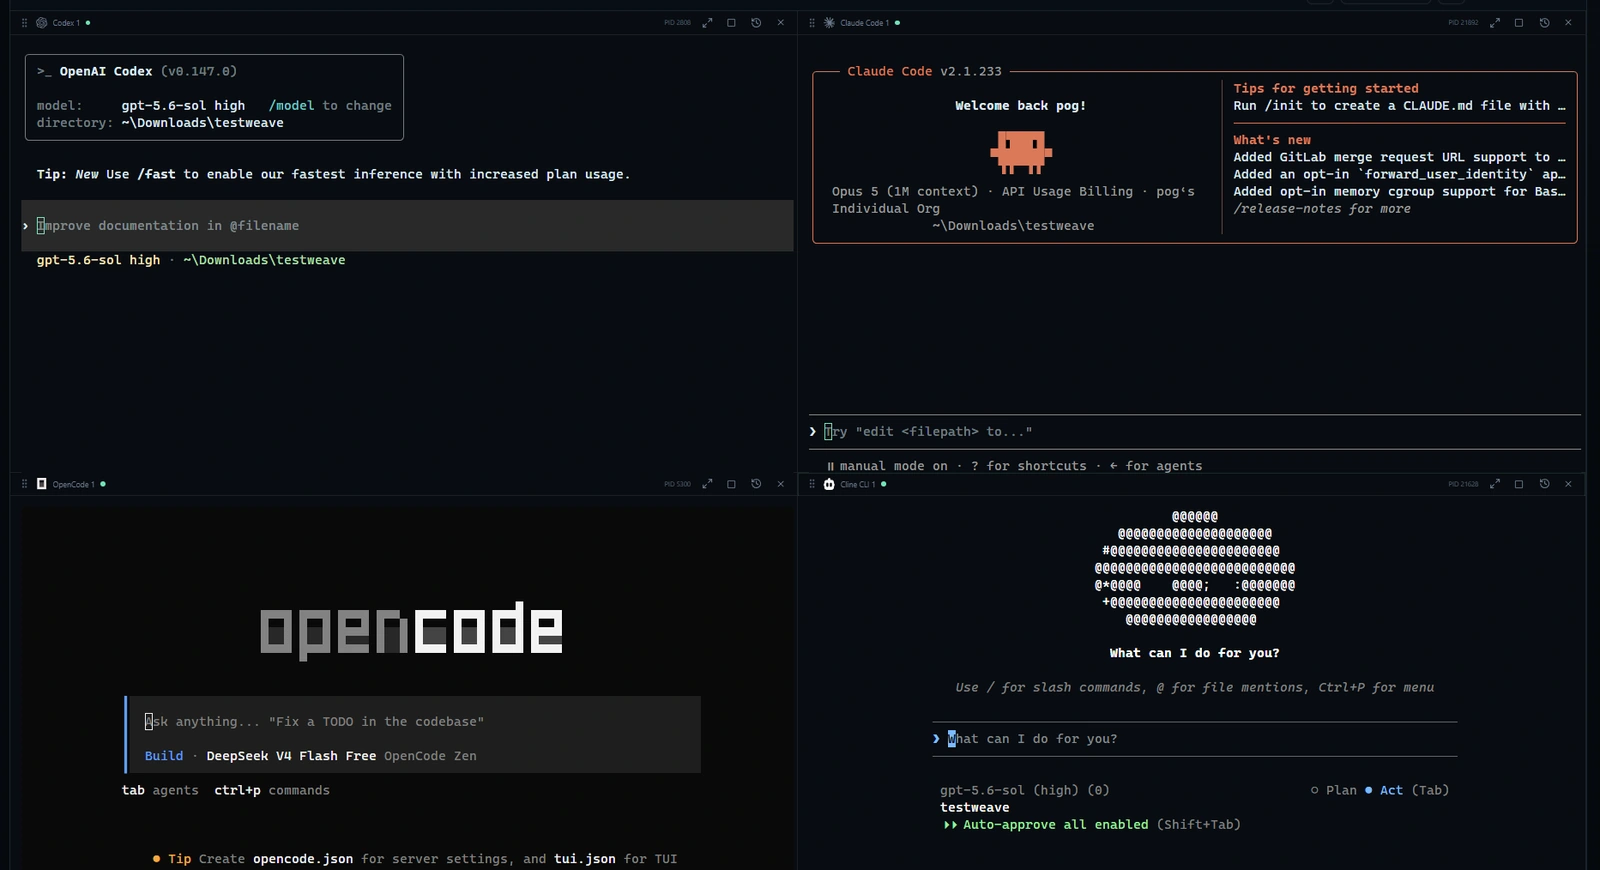Maximize the Claude Code 1 pane with the square icon
Viewport: 1600px width, 870px height.
tap(1519, 22)
